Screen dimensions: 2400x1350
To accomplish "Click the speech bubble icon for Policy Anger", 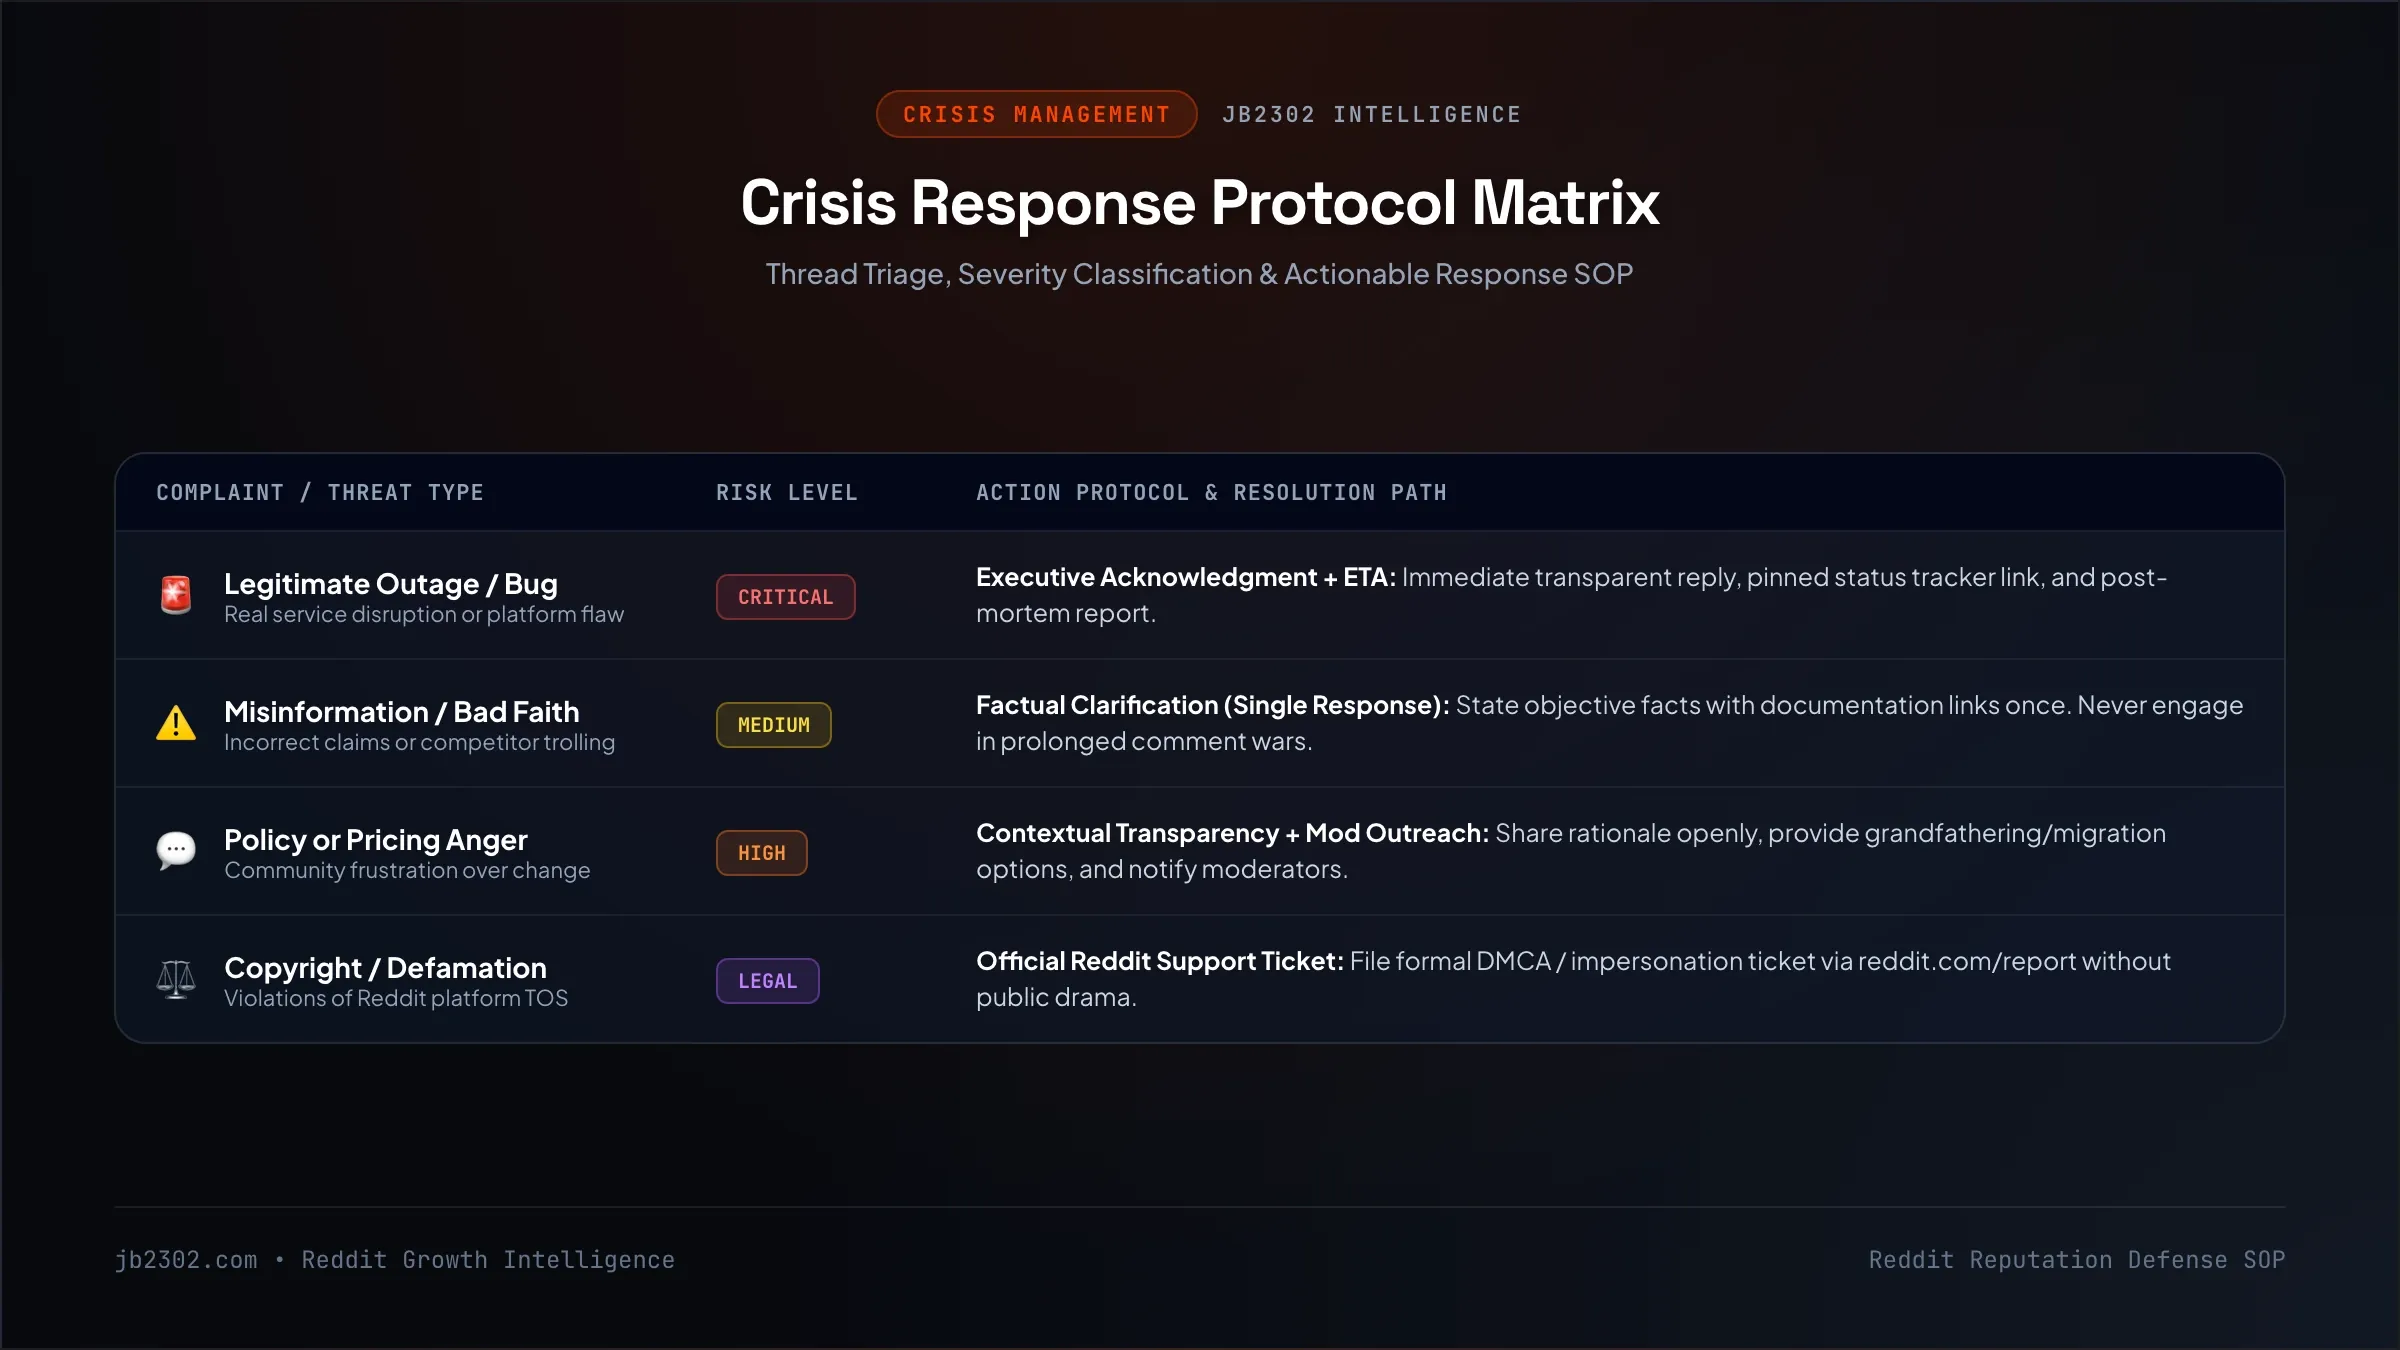I will [x=176, y=851].
